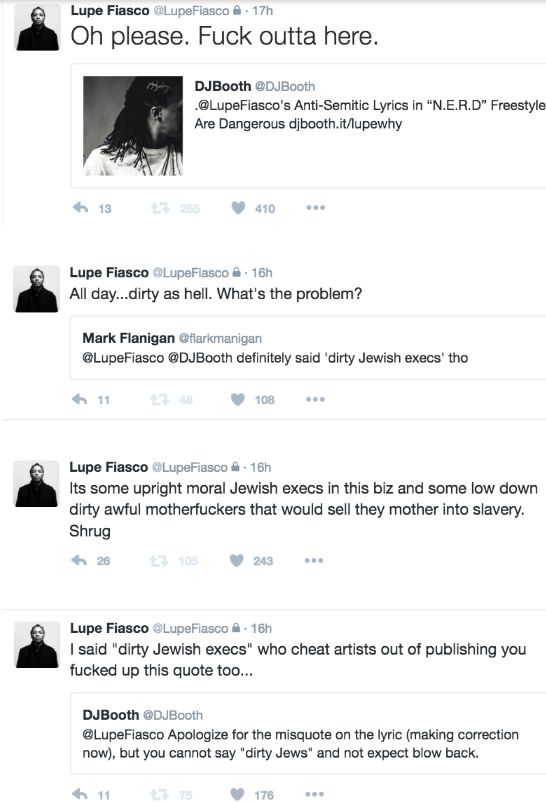Reply to "All day...dirty as hell" tweet
The image size is (546, 802).
(x=79, y=399)
